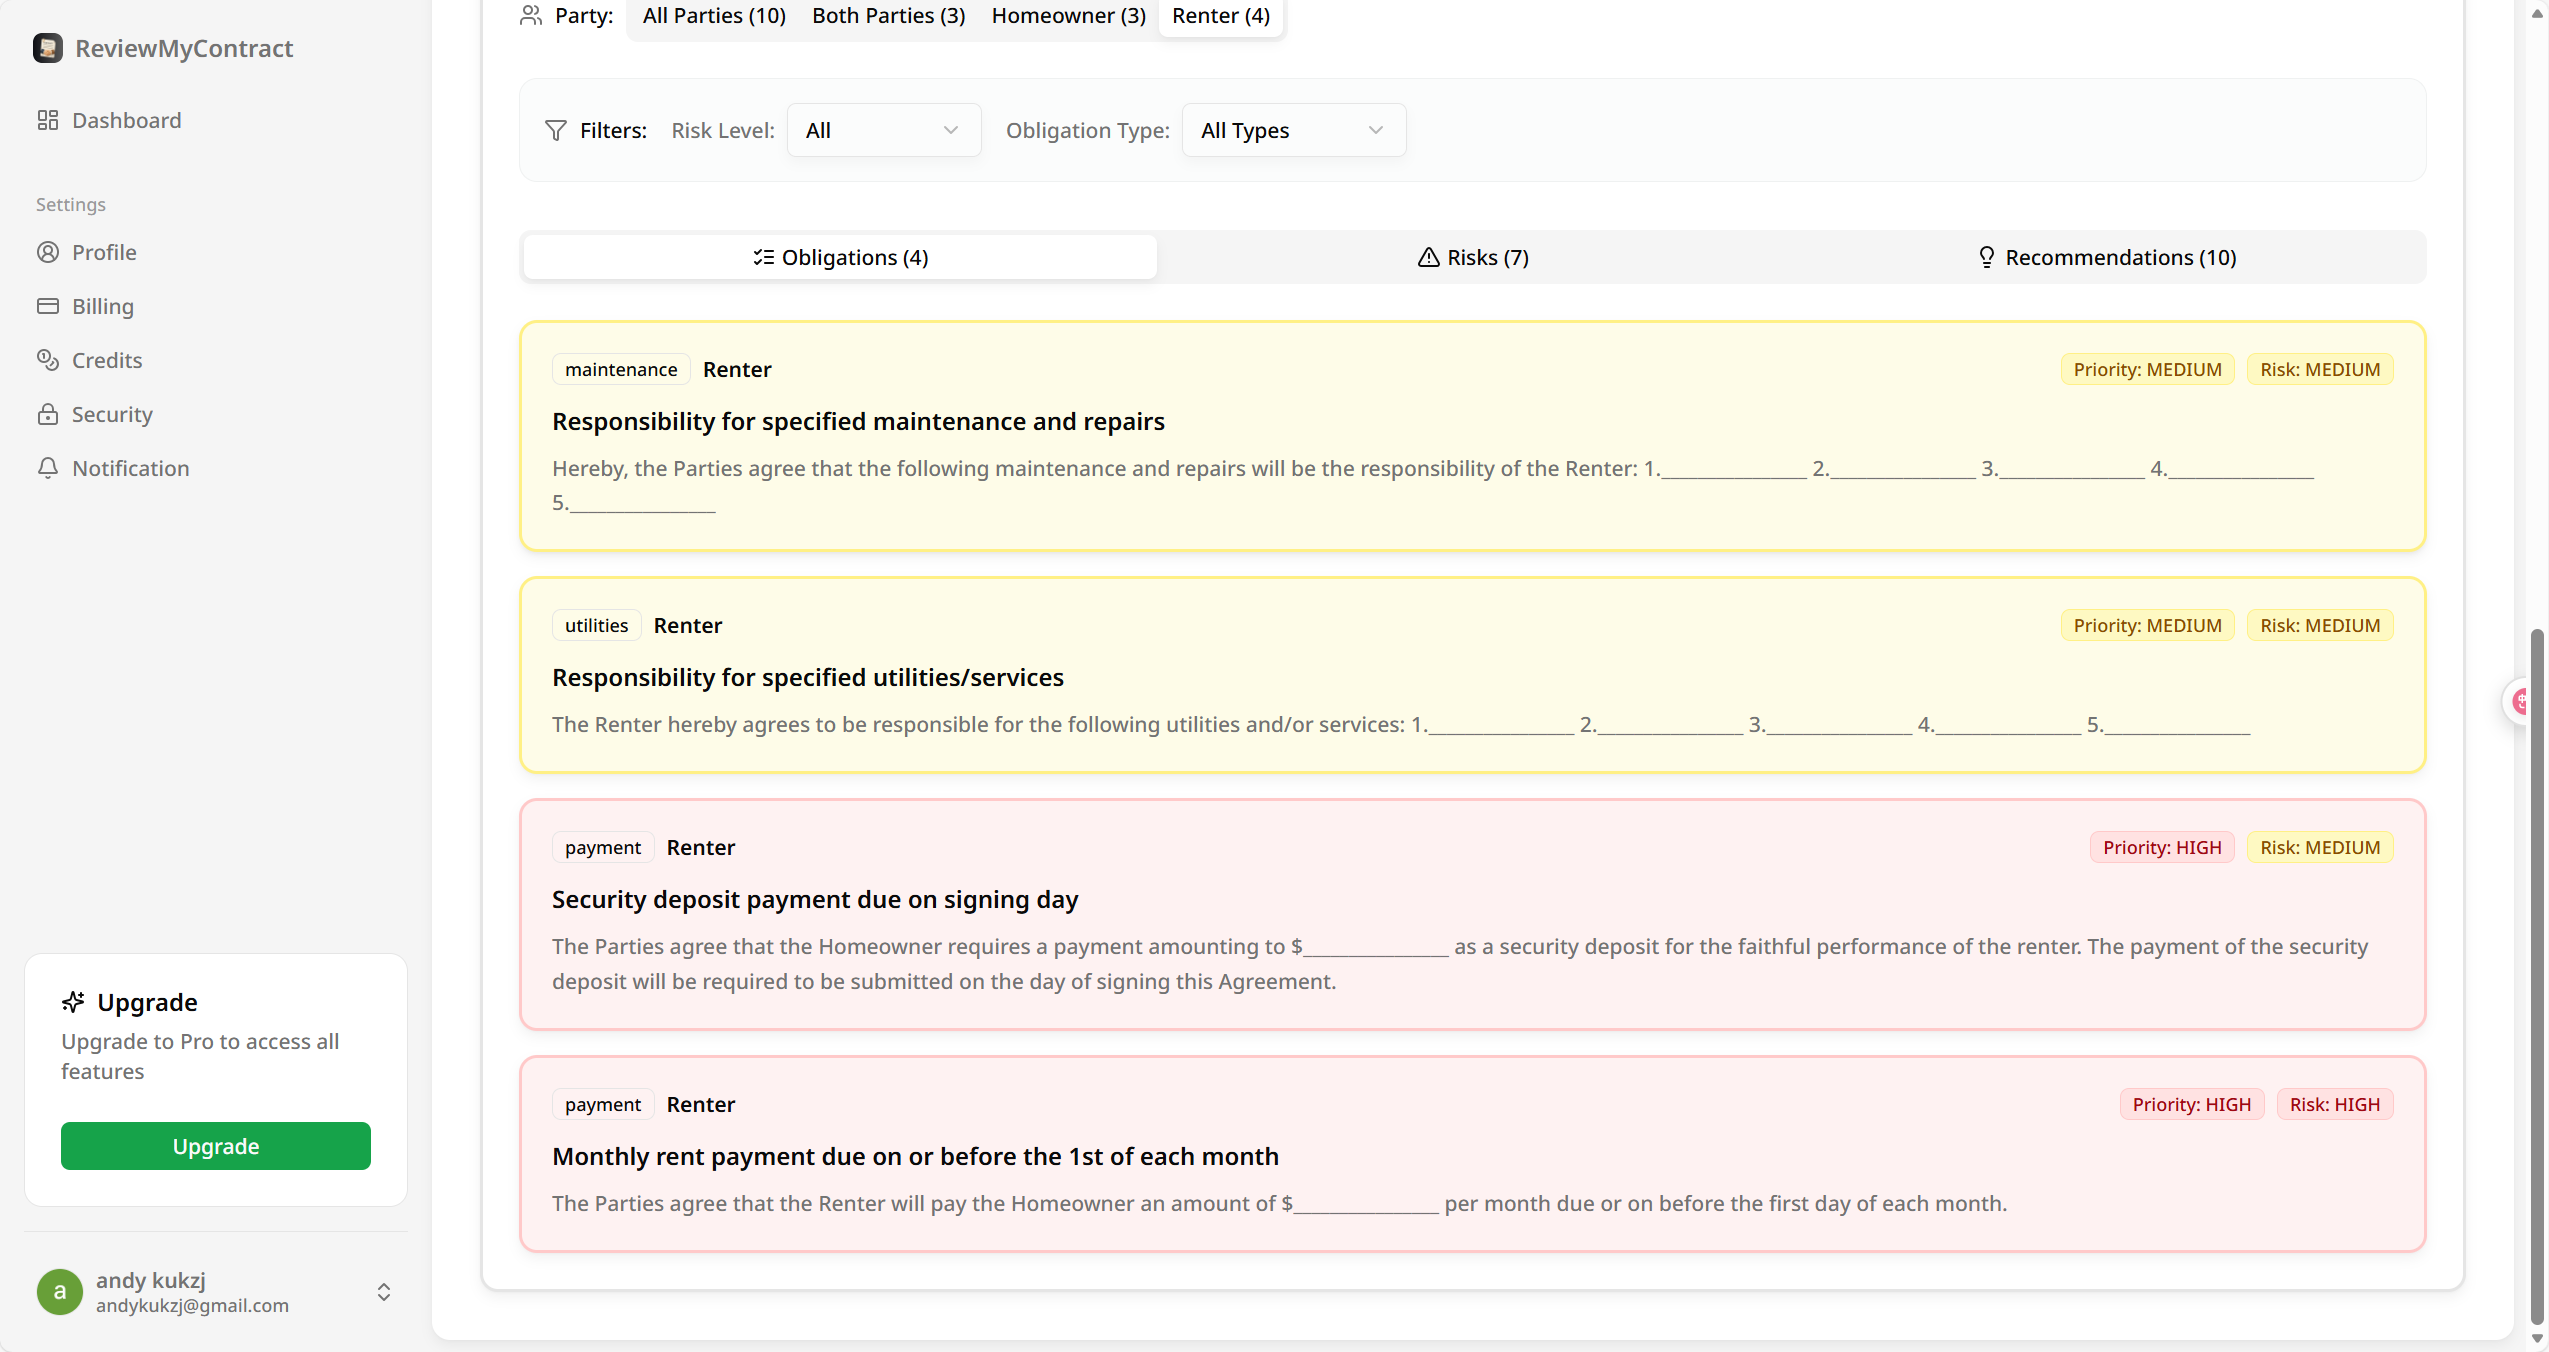The height and width of the screenshot is (1352, 2549).
Task: Click the green Upgrade button
Action: point(215,1146)
